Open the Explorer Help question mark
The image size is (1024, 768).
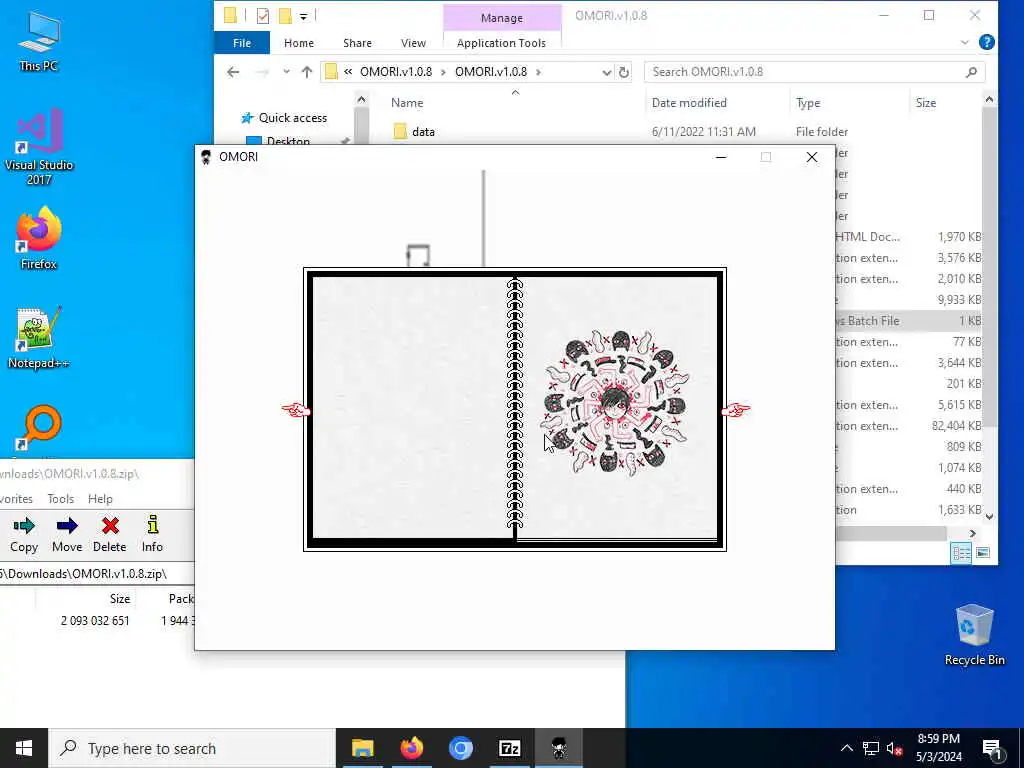click(x=987, y=42)
